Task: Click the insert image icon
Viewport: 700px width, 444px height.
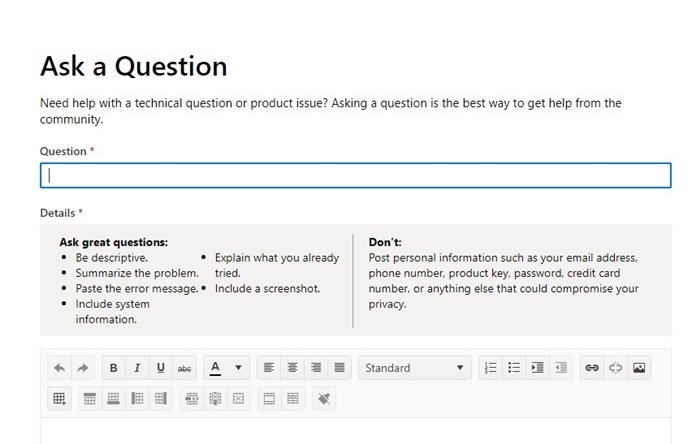Action: pos(639,368)
